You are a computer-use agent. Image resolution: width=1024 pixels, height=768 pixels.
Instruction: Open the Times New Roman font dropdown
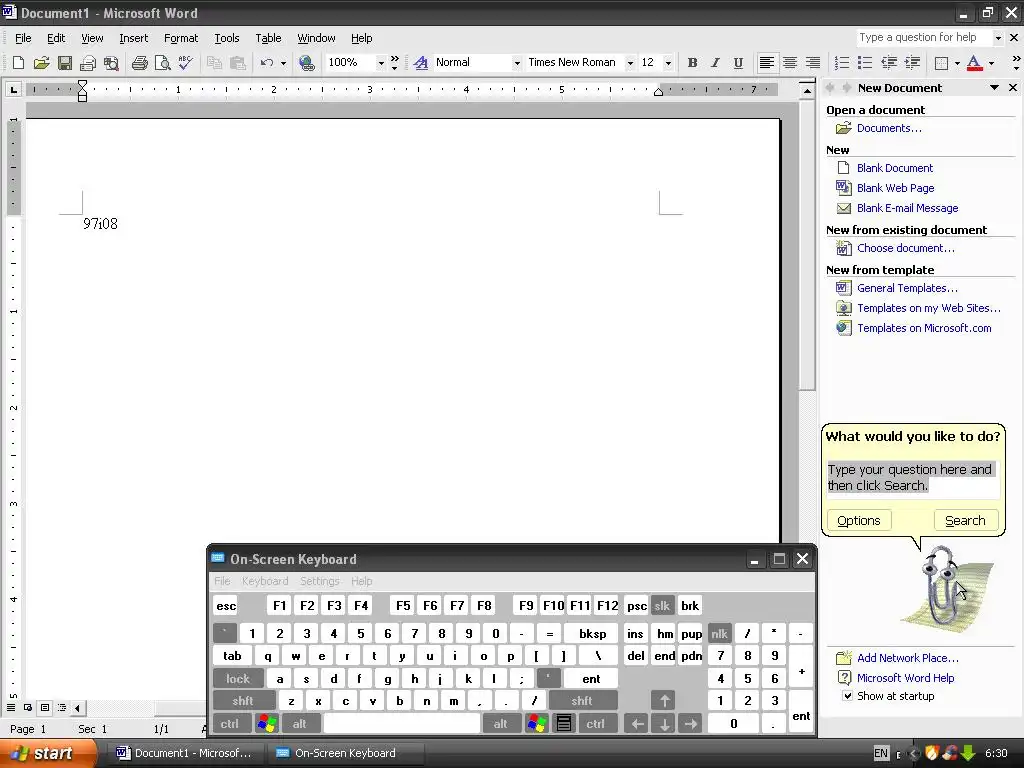pyautogui.click(x=630, y=63)
